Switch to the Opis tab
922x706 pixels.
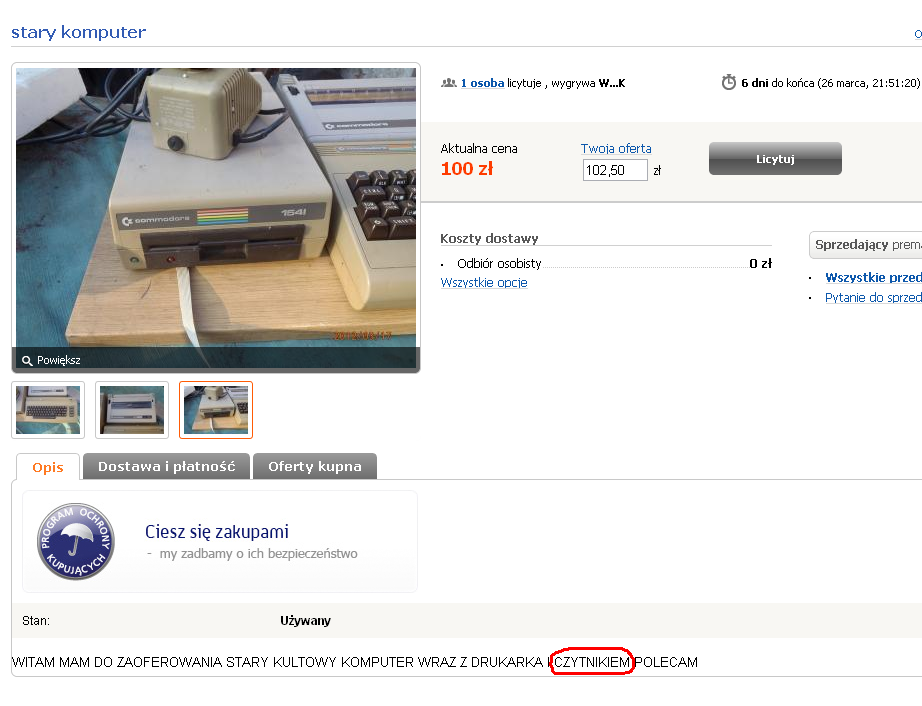48,467
